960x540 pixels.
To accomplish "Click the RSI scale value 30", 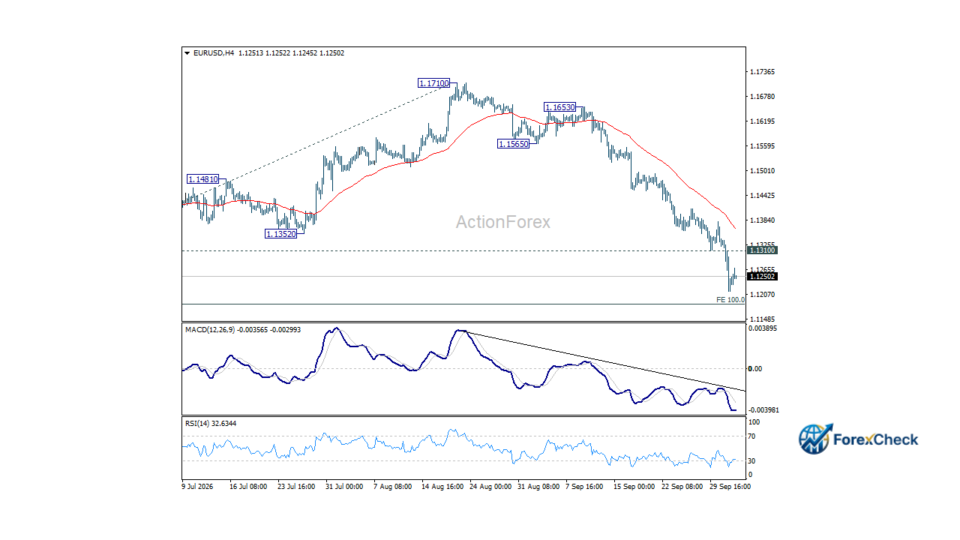I will pyautogui.click(x=752, y=461).
